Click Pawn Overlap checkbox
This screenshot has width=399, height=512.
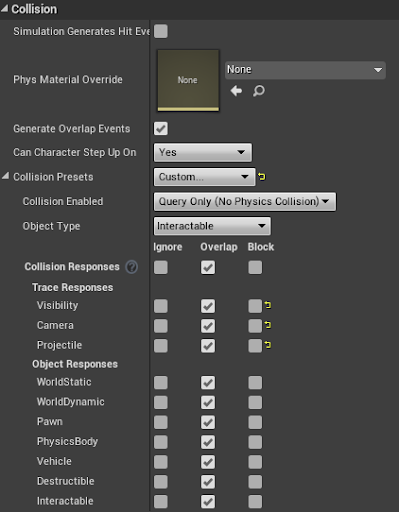[x=208, y=422]
